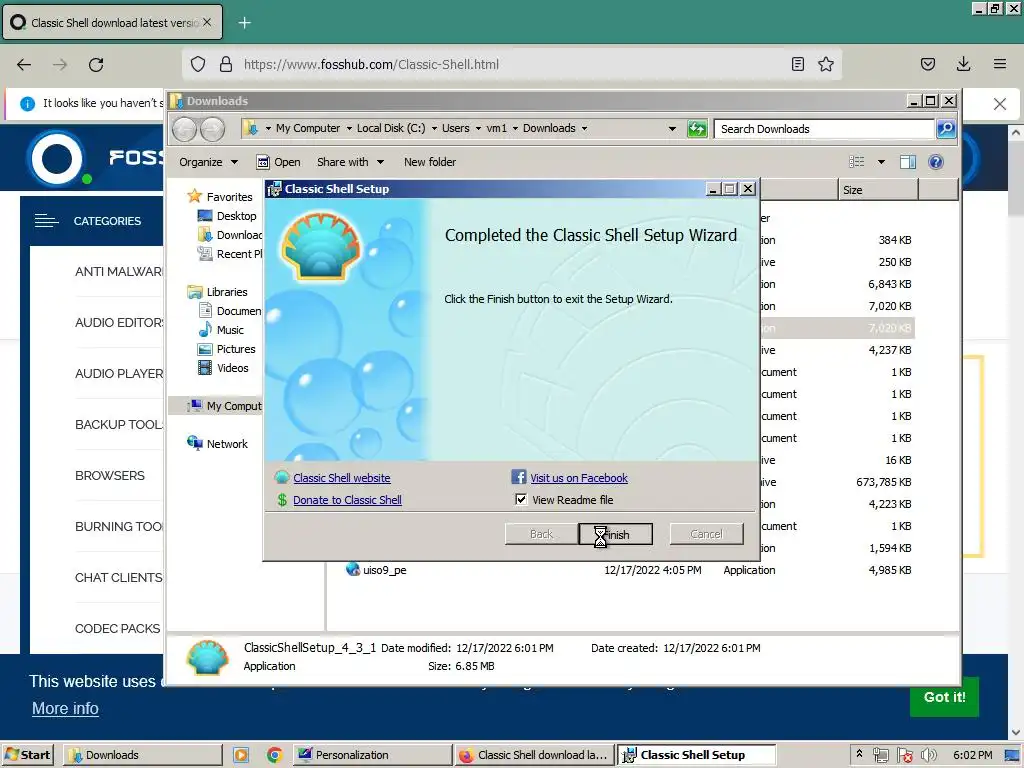Open Firefox downloads panel arrow

click(x=963, y=64)
